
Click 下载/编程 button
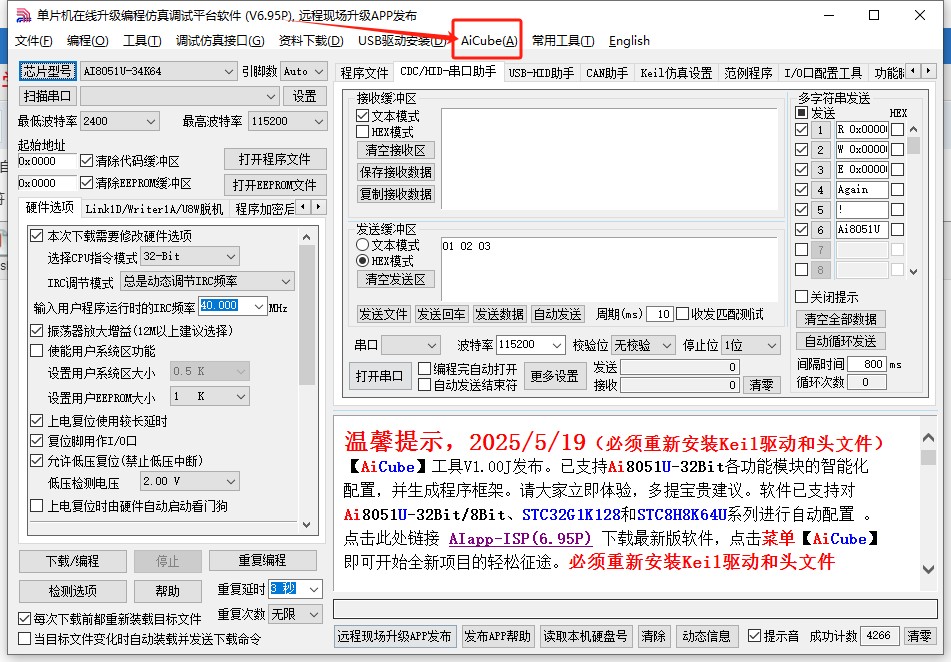tap(73, 561)
